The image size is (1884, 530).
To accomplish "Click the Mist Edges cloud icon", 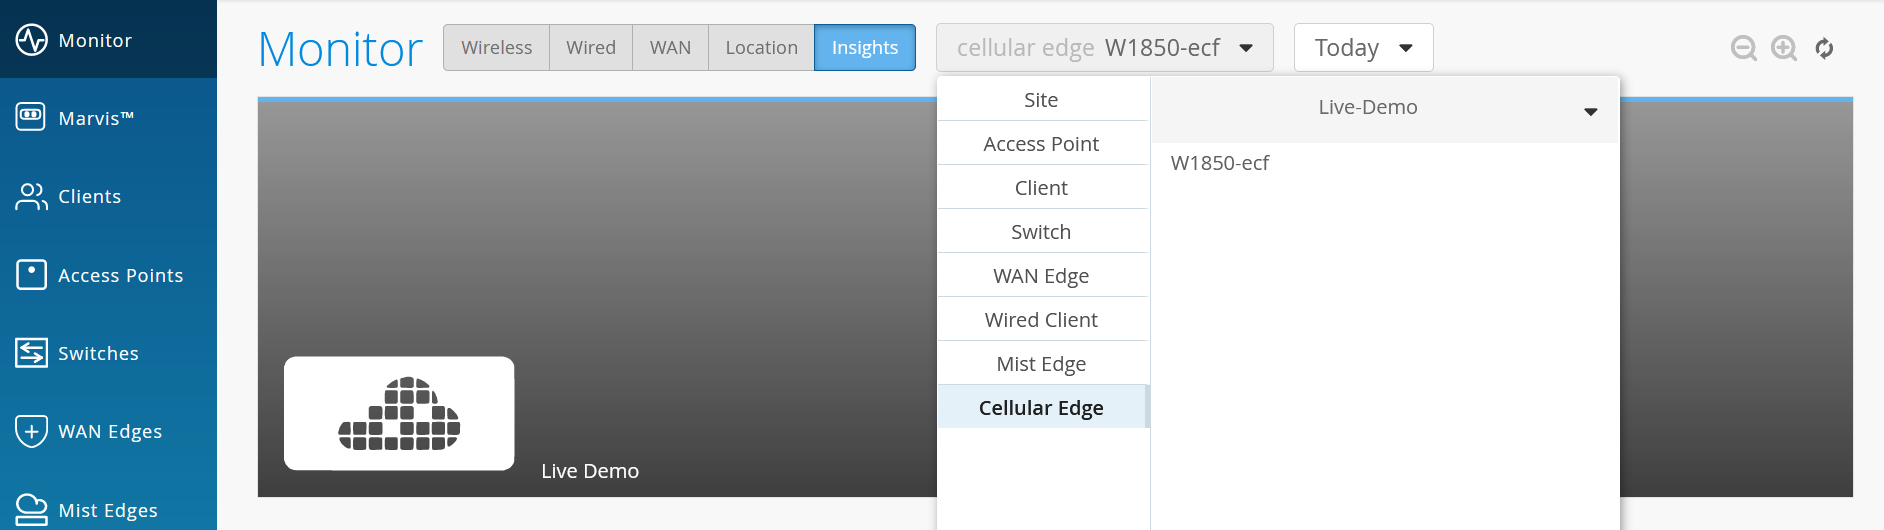I will 31,509.
